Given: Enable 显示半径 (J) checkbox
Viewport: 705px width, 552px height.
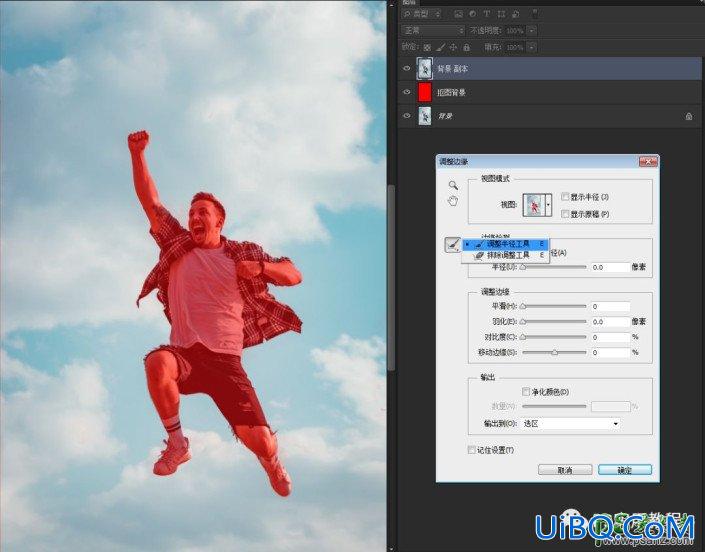Looking at the screenshot, I should pyautogui.click(x=565, y=197).
